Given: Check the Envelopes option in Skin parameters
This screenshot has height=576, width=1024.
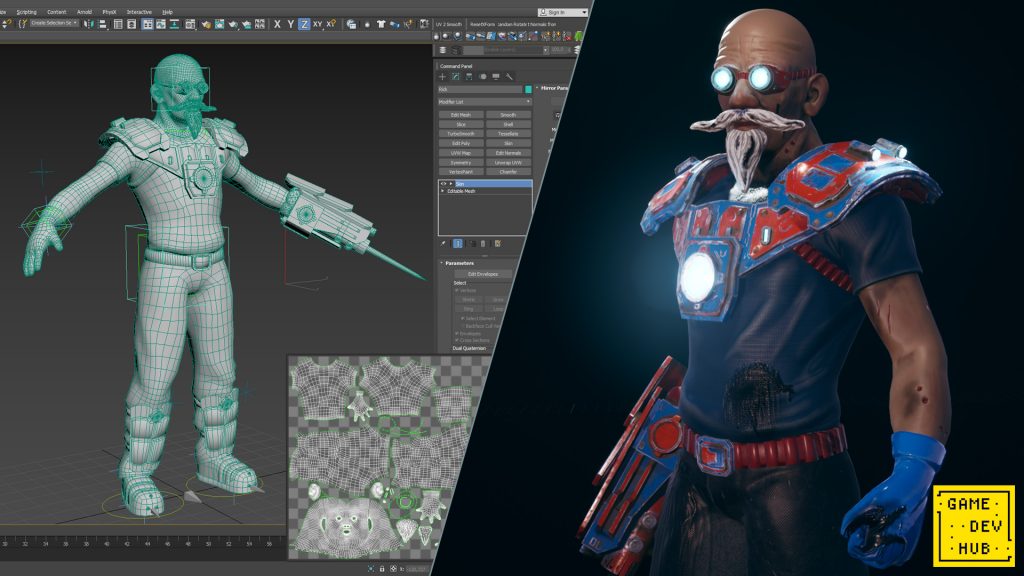Looking at the screenshot, I should 457,332.
